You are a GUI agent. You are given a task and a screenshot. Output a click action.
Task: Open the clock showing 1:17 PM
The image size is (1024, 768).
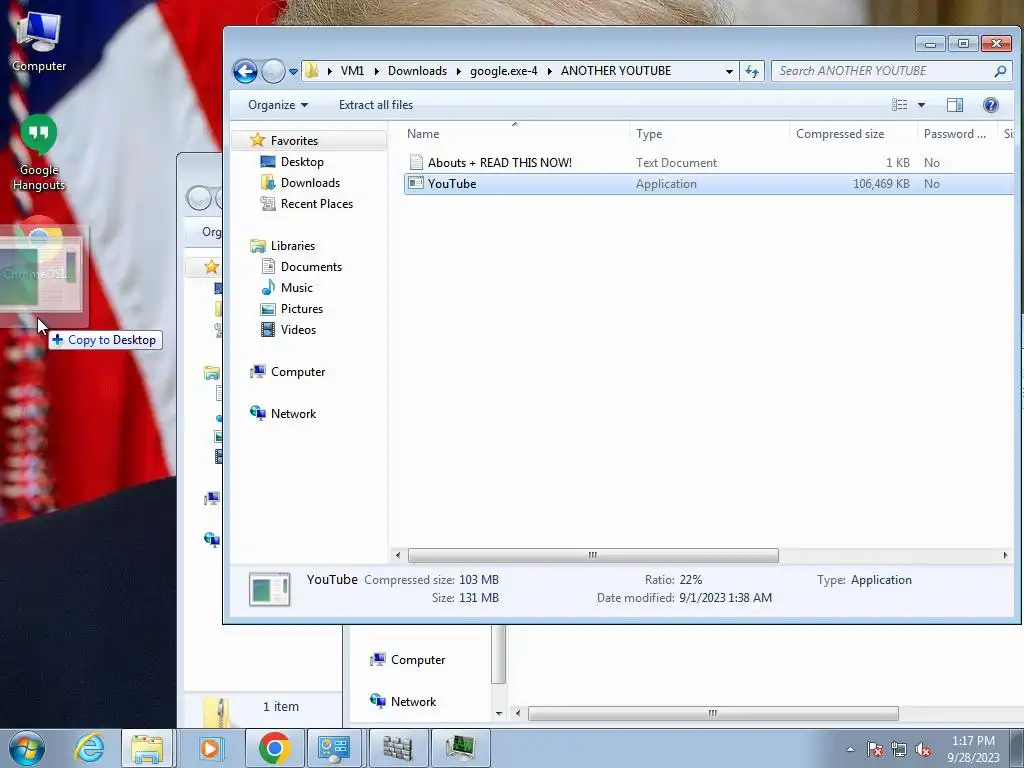tap(973, 749)
